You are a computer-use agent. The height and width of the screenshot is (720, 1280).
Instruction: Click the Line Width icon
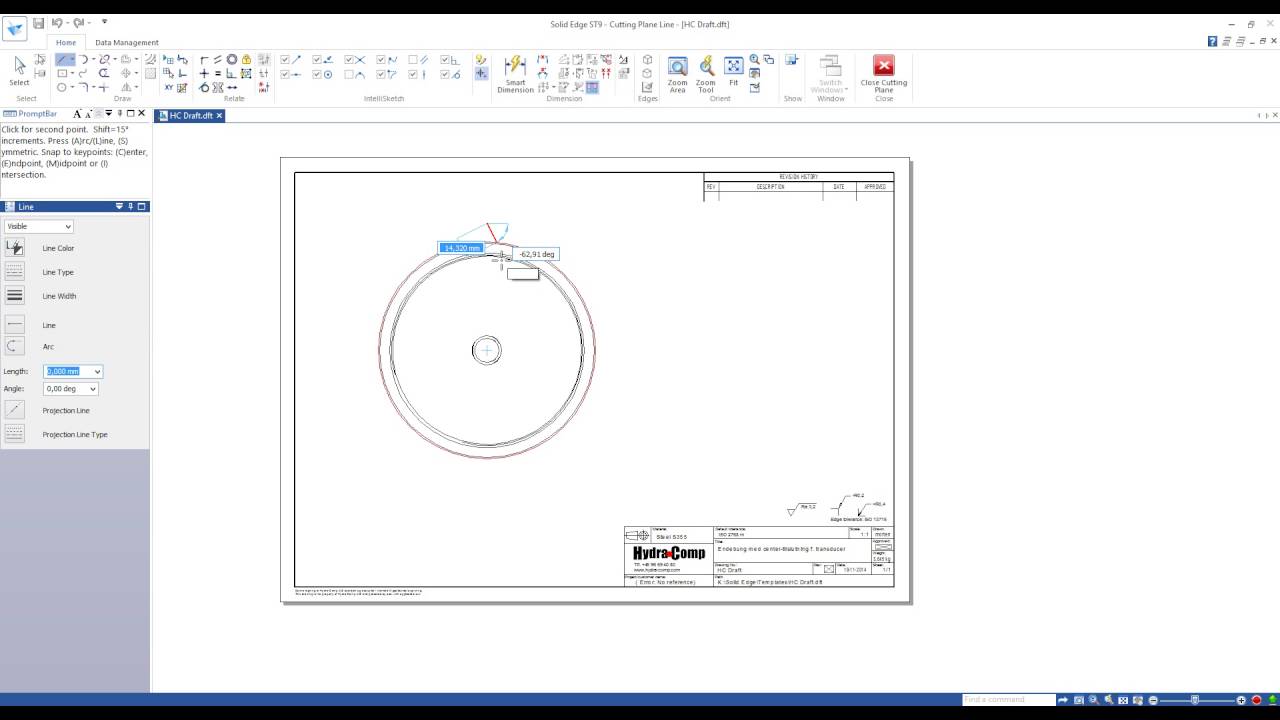tap(14, 296)
